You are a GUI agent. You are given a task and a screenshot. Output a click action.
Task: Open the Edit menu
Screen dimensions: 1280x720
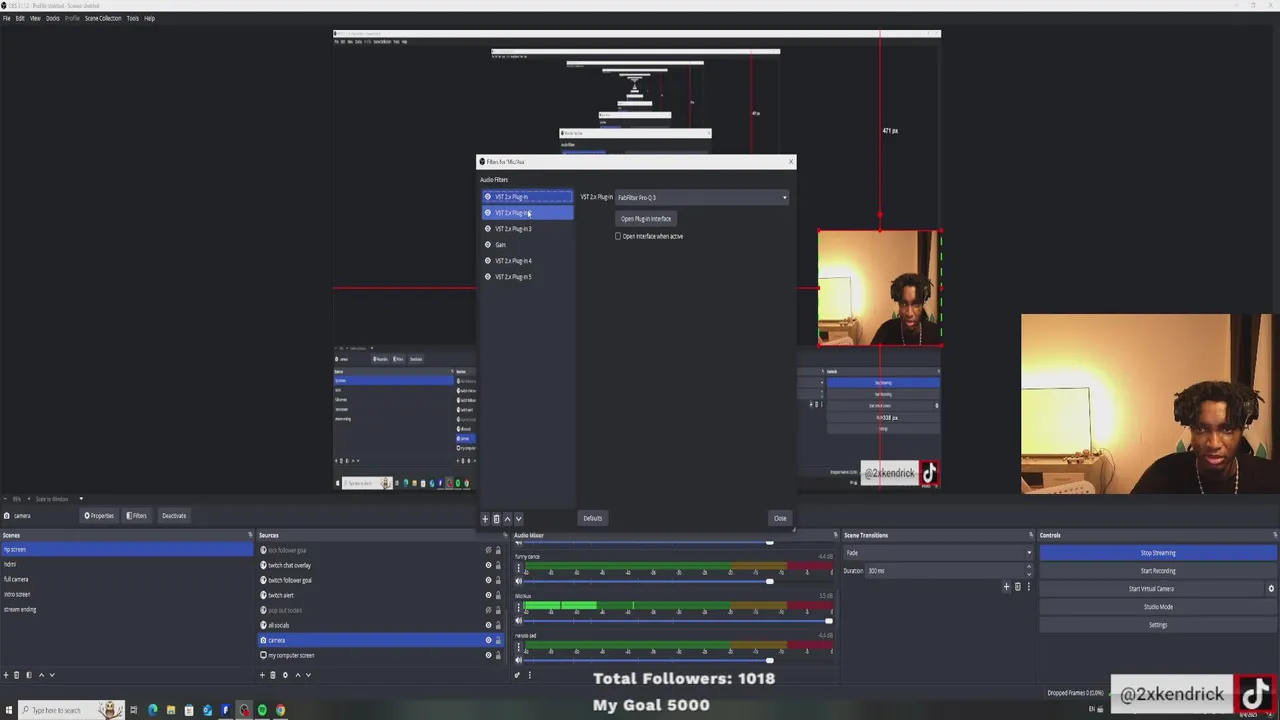coord(20,18)
